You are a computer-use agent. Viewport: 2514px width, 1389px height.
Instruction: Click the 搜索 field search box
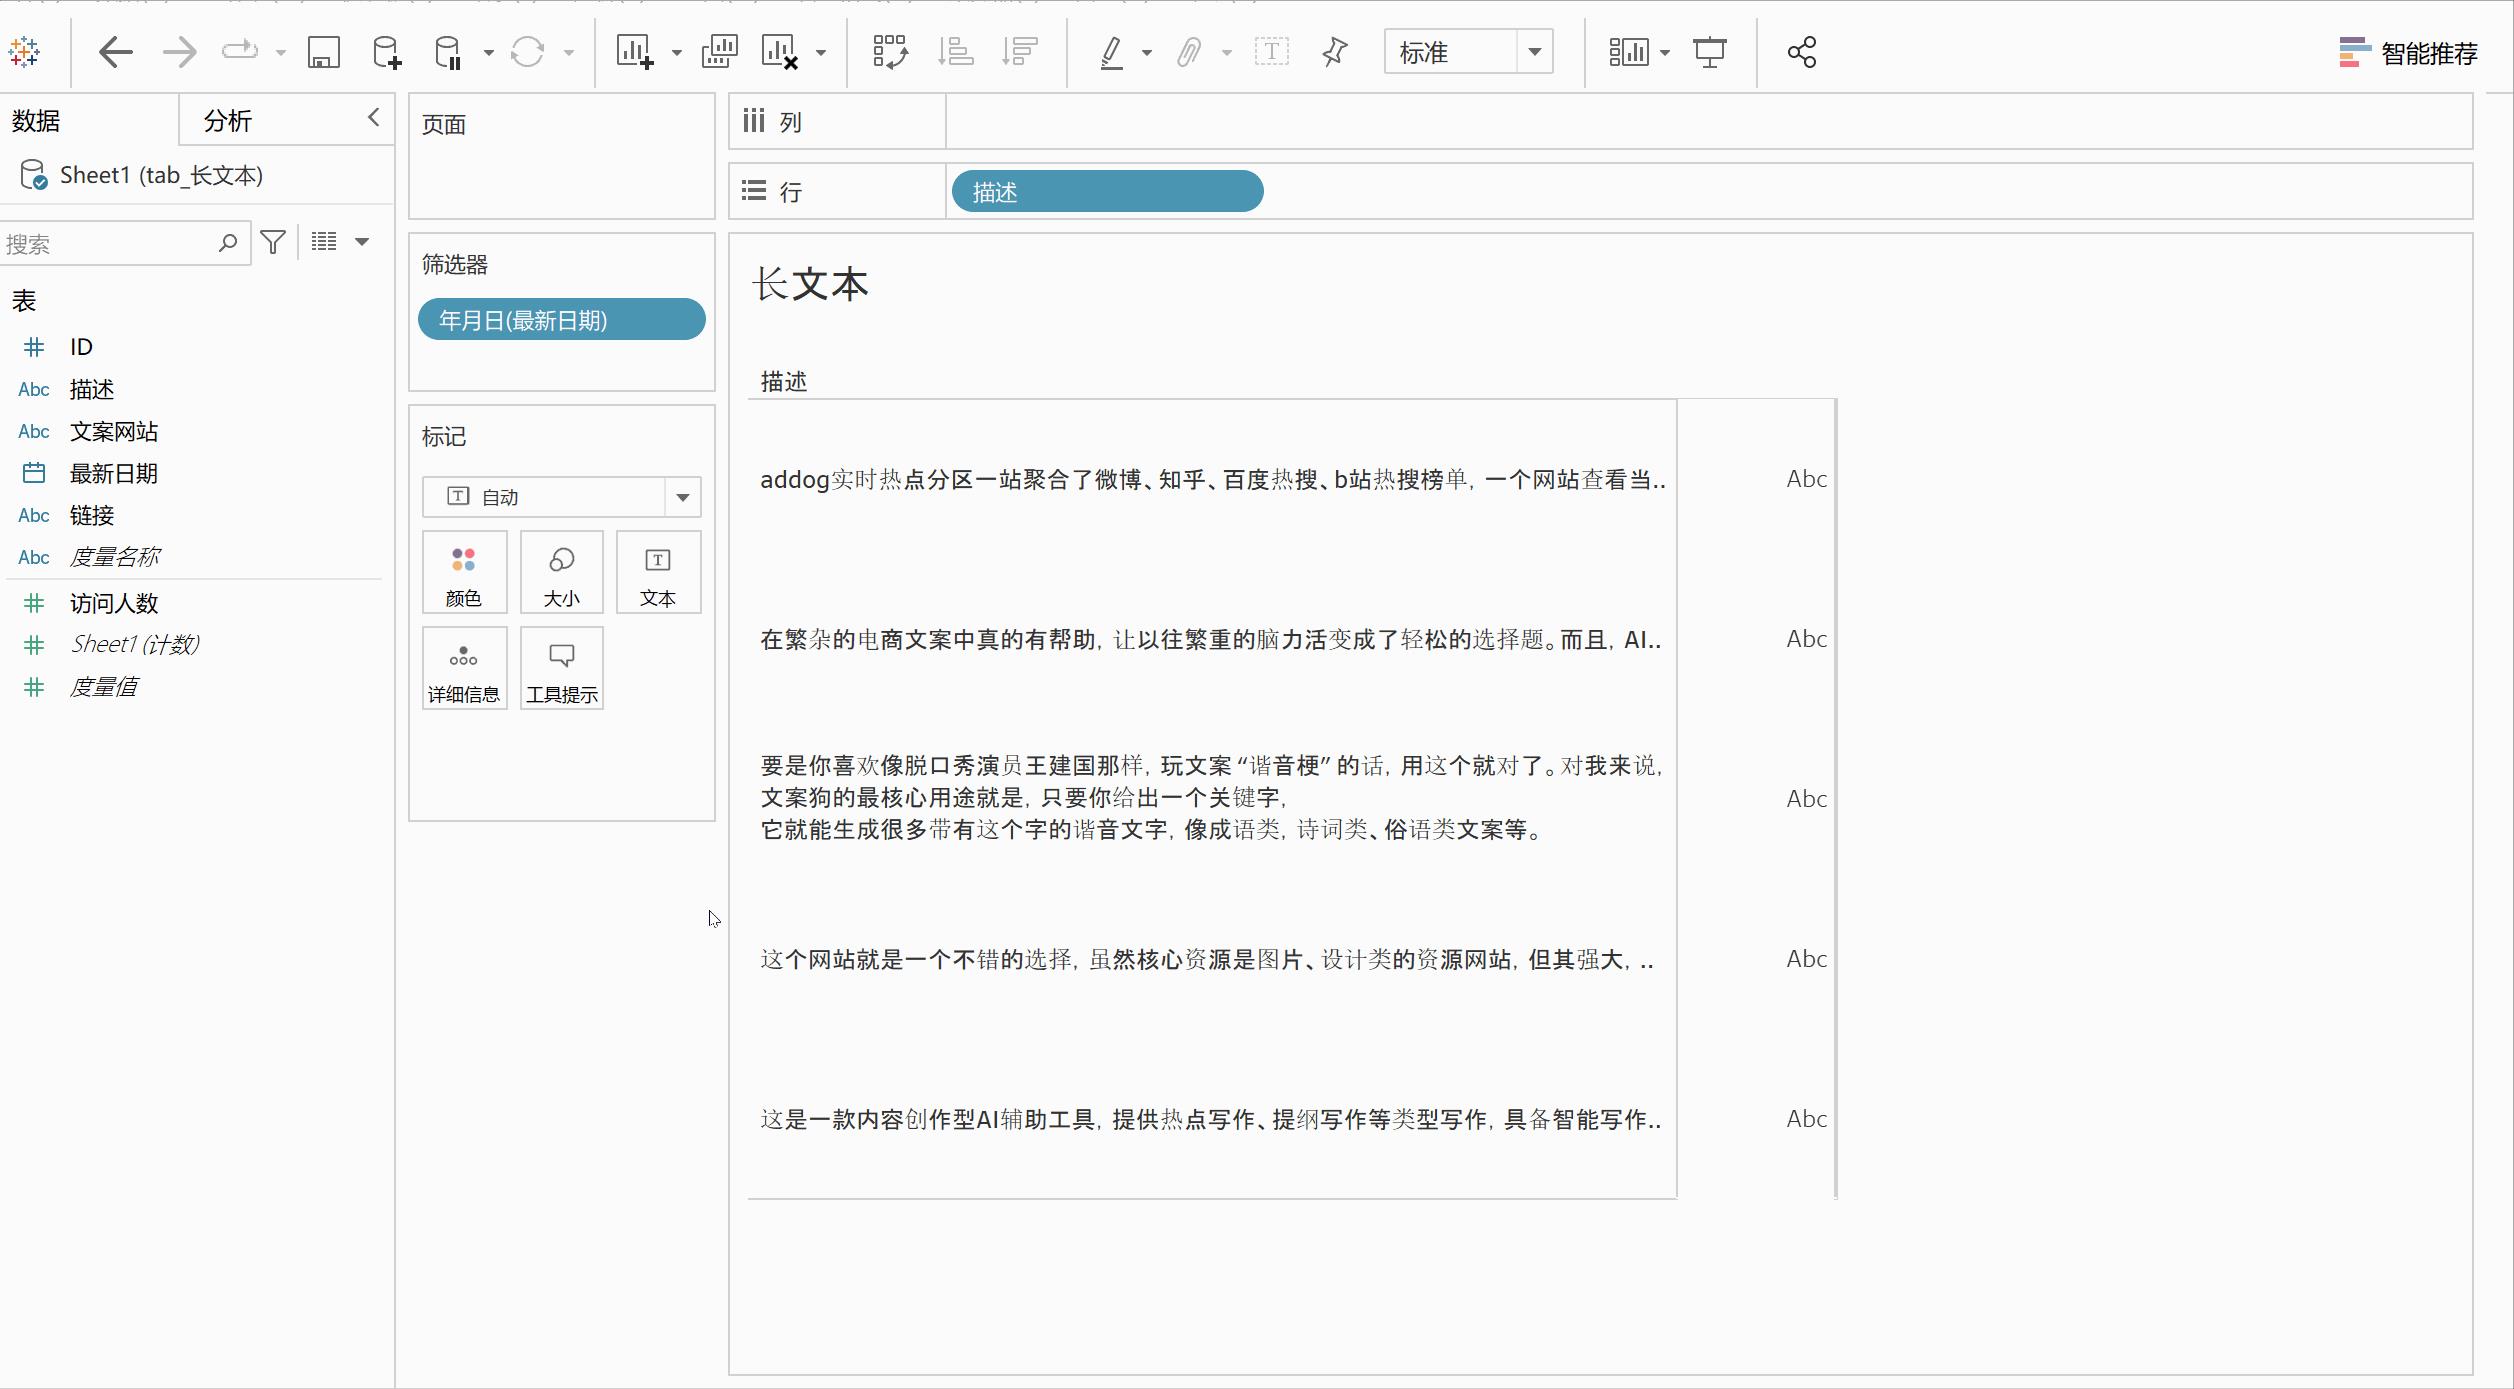[x=123, y=244]
